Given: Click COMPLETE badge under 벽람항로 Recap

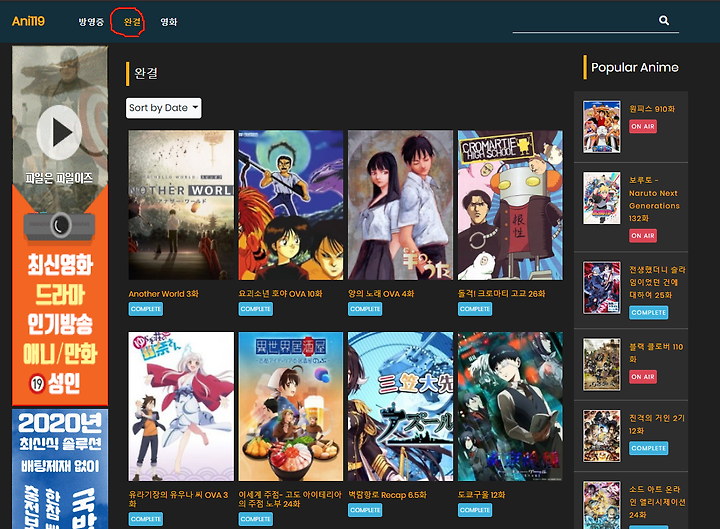Looking at the screenshot, I should tap(365, 510).
